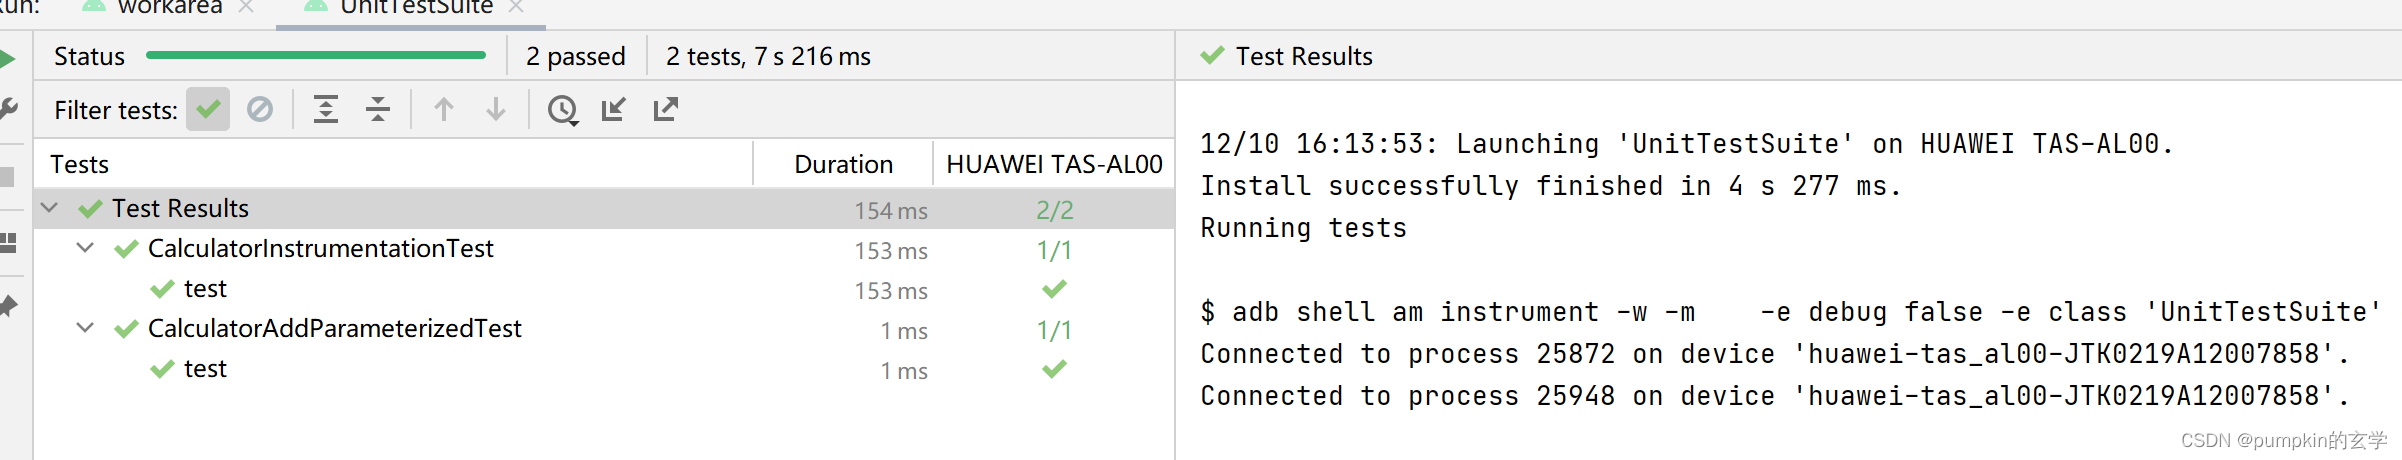This screenshot has height=460, width=2402.
Task: Click the green run arrow in sidebar
Action: point(7,59)
